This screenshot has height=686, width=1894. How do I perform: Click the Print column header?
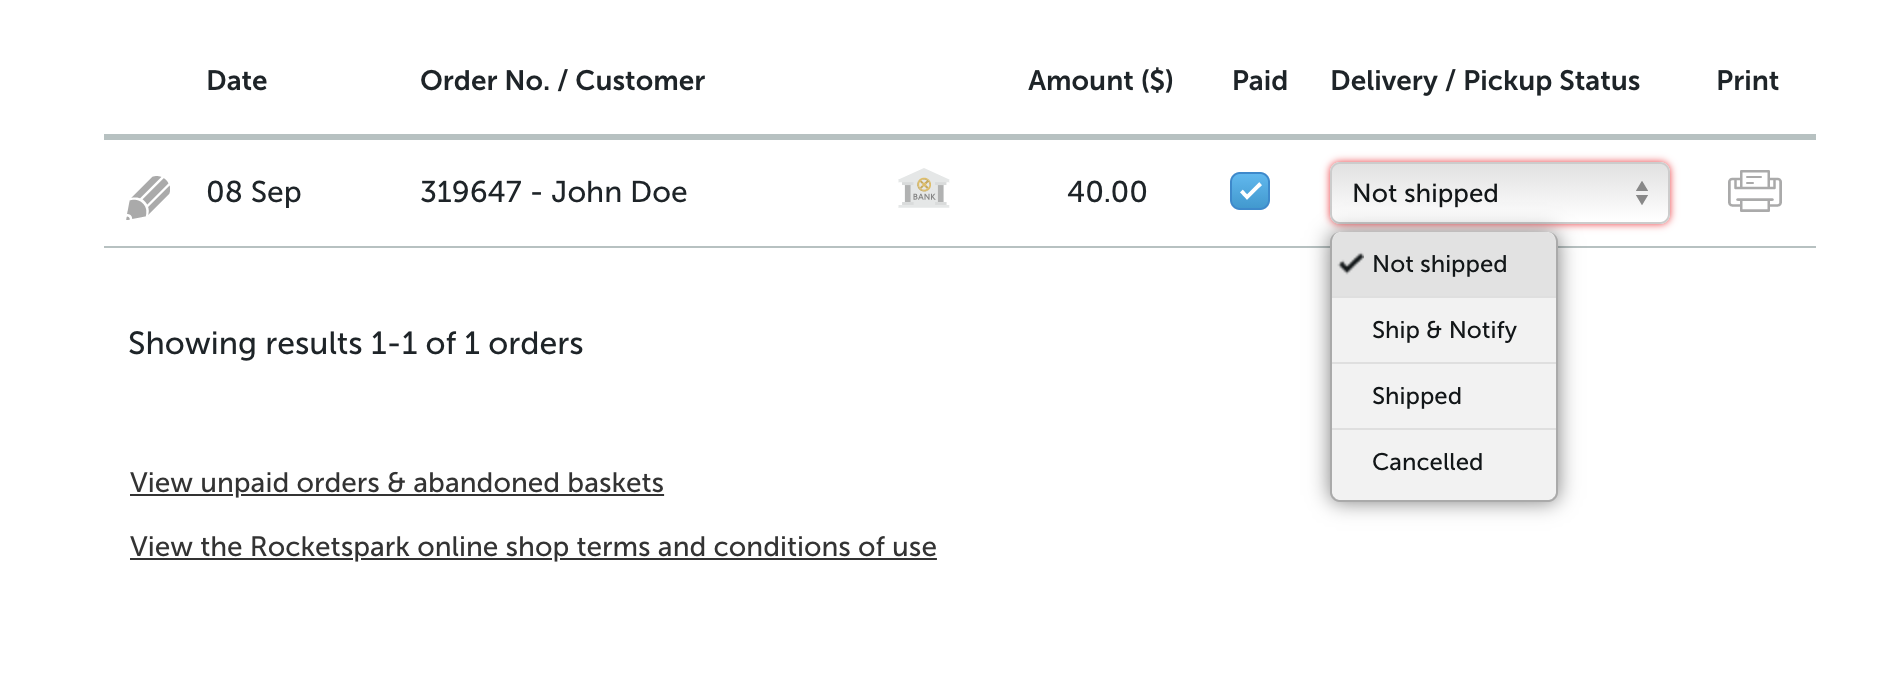[x=1747, y=81]
